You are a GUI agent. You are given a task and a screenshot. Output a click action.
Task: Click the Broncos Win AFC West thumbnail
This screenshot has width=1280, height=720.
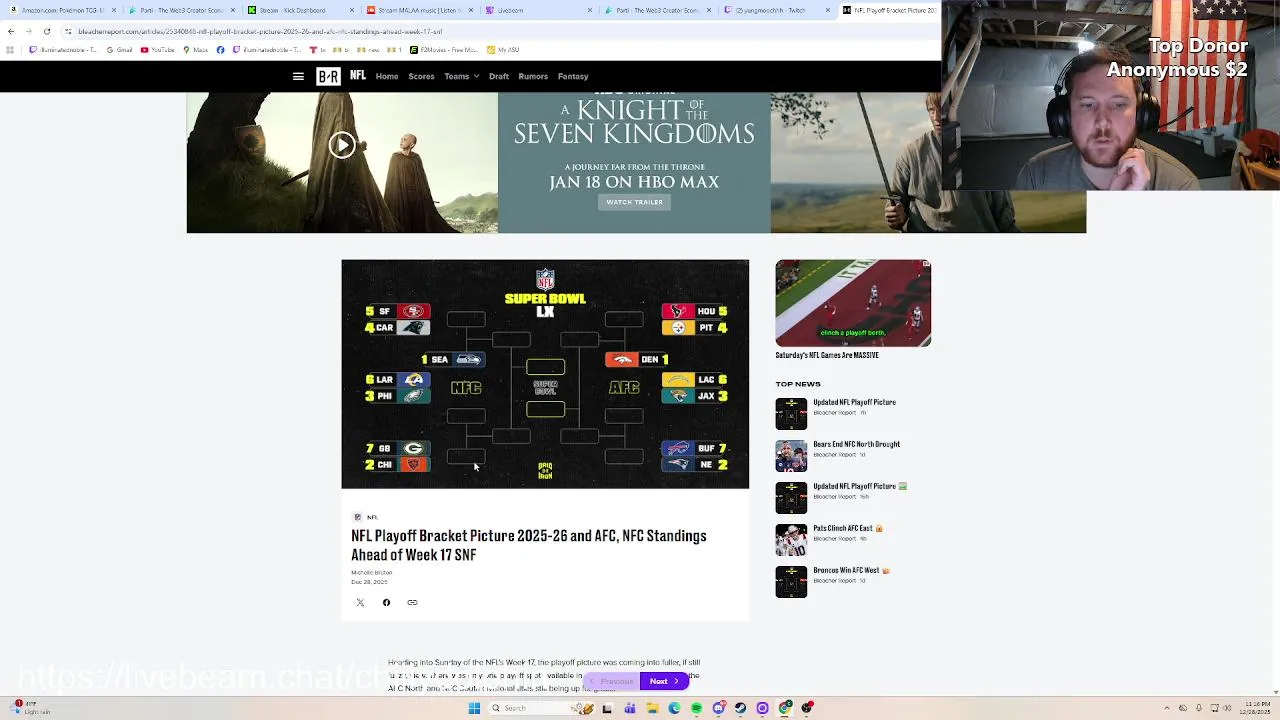791,582
